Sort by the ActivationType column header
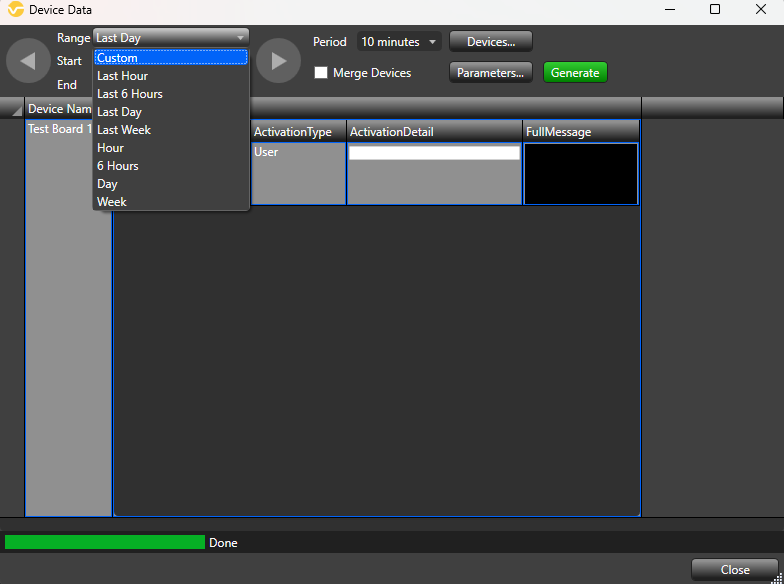The height and width of the screenshot is (584, 784). pos(298,132)
